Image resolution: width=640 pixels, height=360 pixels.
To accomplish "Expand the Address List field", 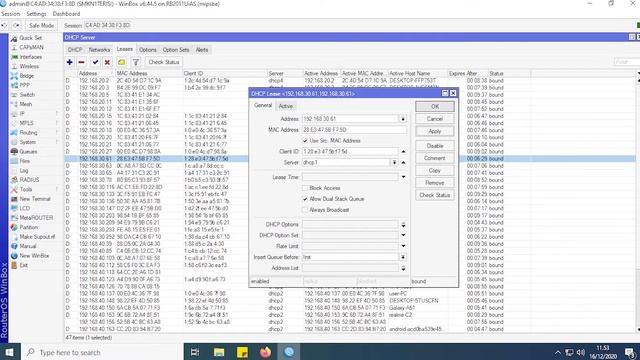I will (x=403, y=268).
